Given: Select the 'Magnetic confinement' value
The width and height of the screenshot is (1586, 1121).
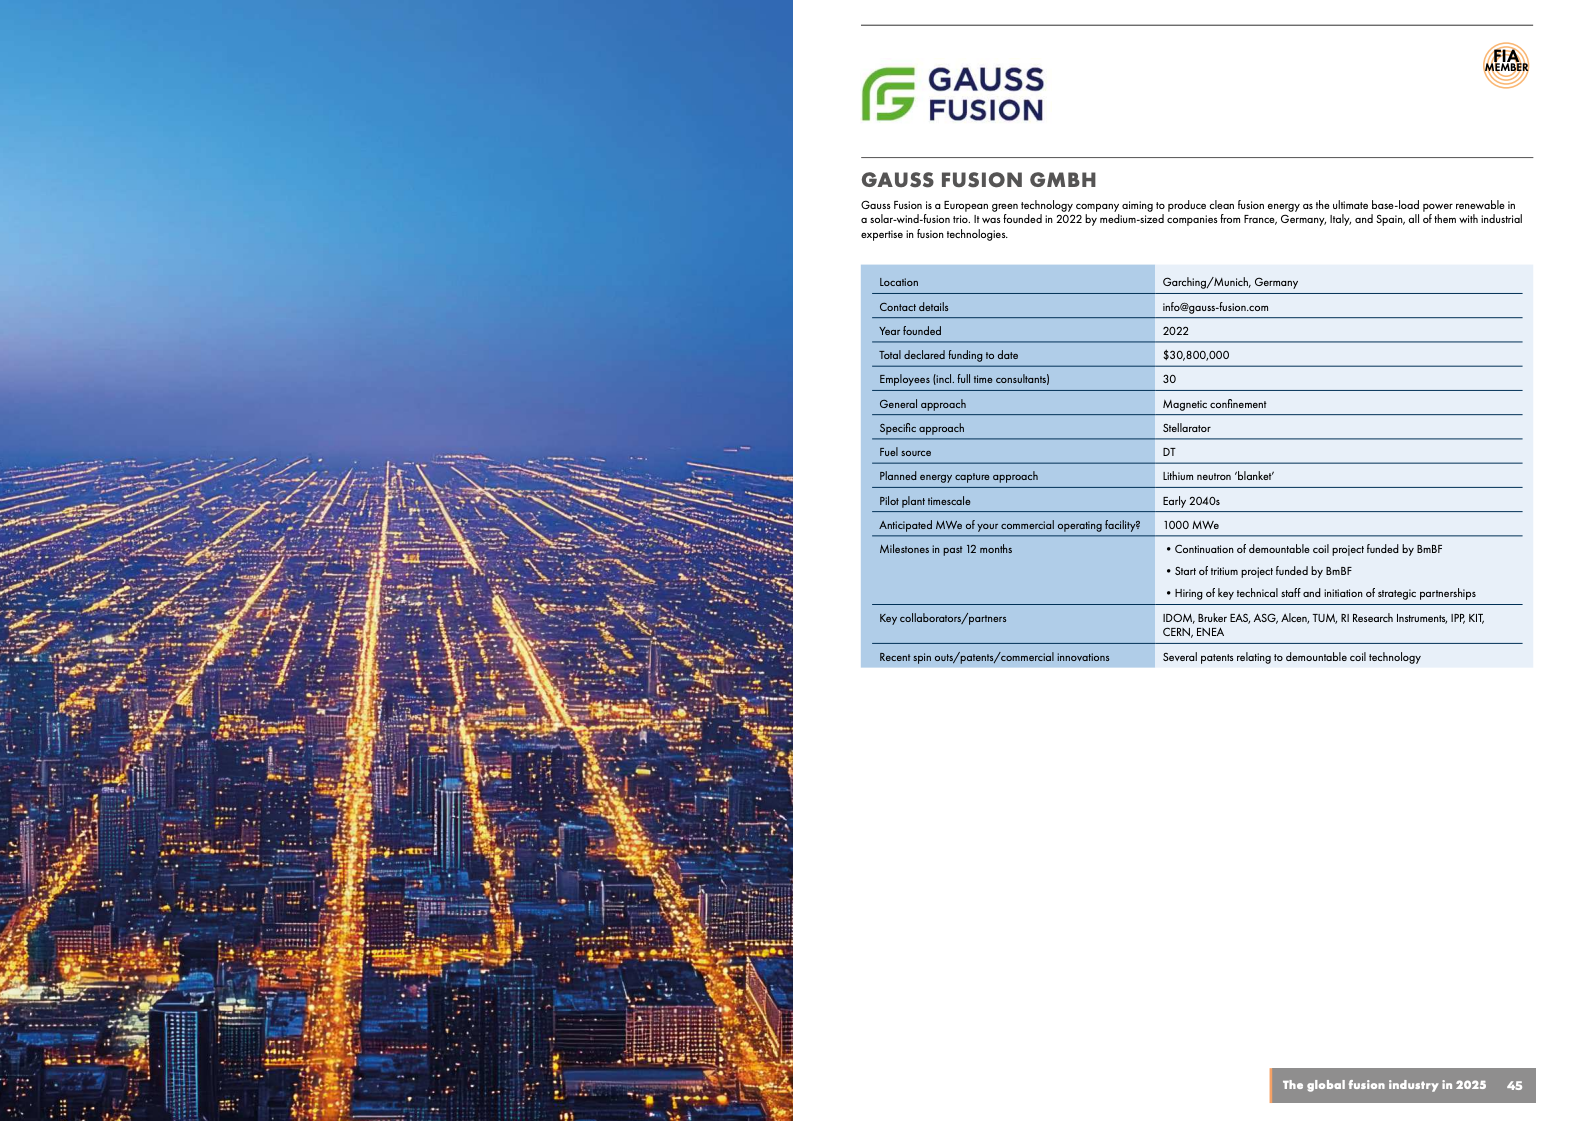Looking at the screenshot, I should [x=1214, y=404].
